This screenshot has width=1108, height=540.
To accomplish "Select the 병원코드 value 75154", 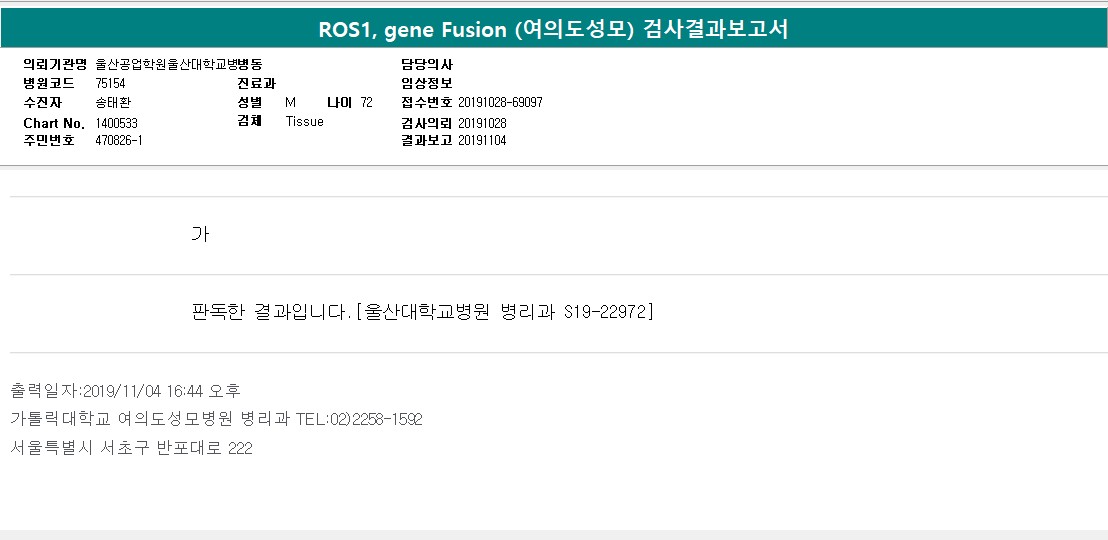I will 110,83.
